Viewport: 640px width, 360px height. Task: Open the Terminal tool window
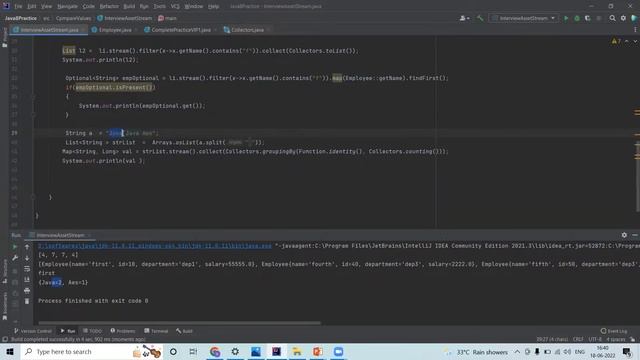[x=156, y=331]
